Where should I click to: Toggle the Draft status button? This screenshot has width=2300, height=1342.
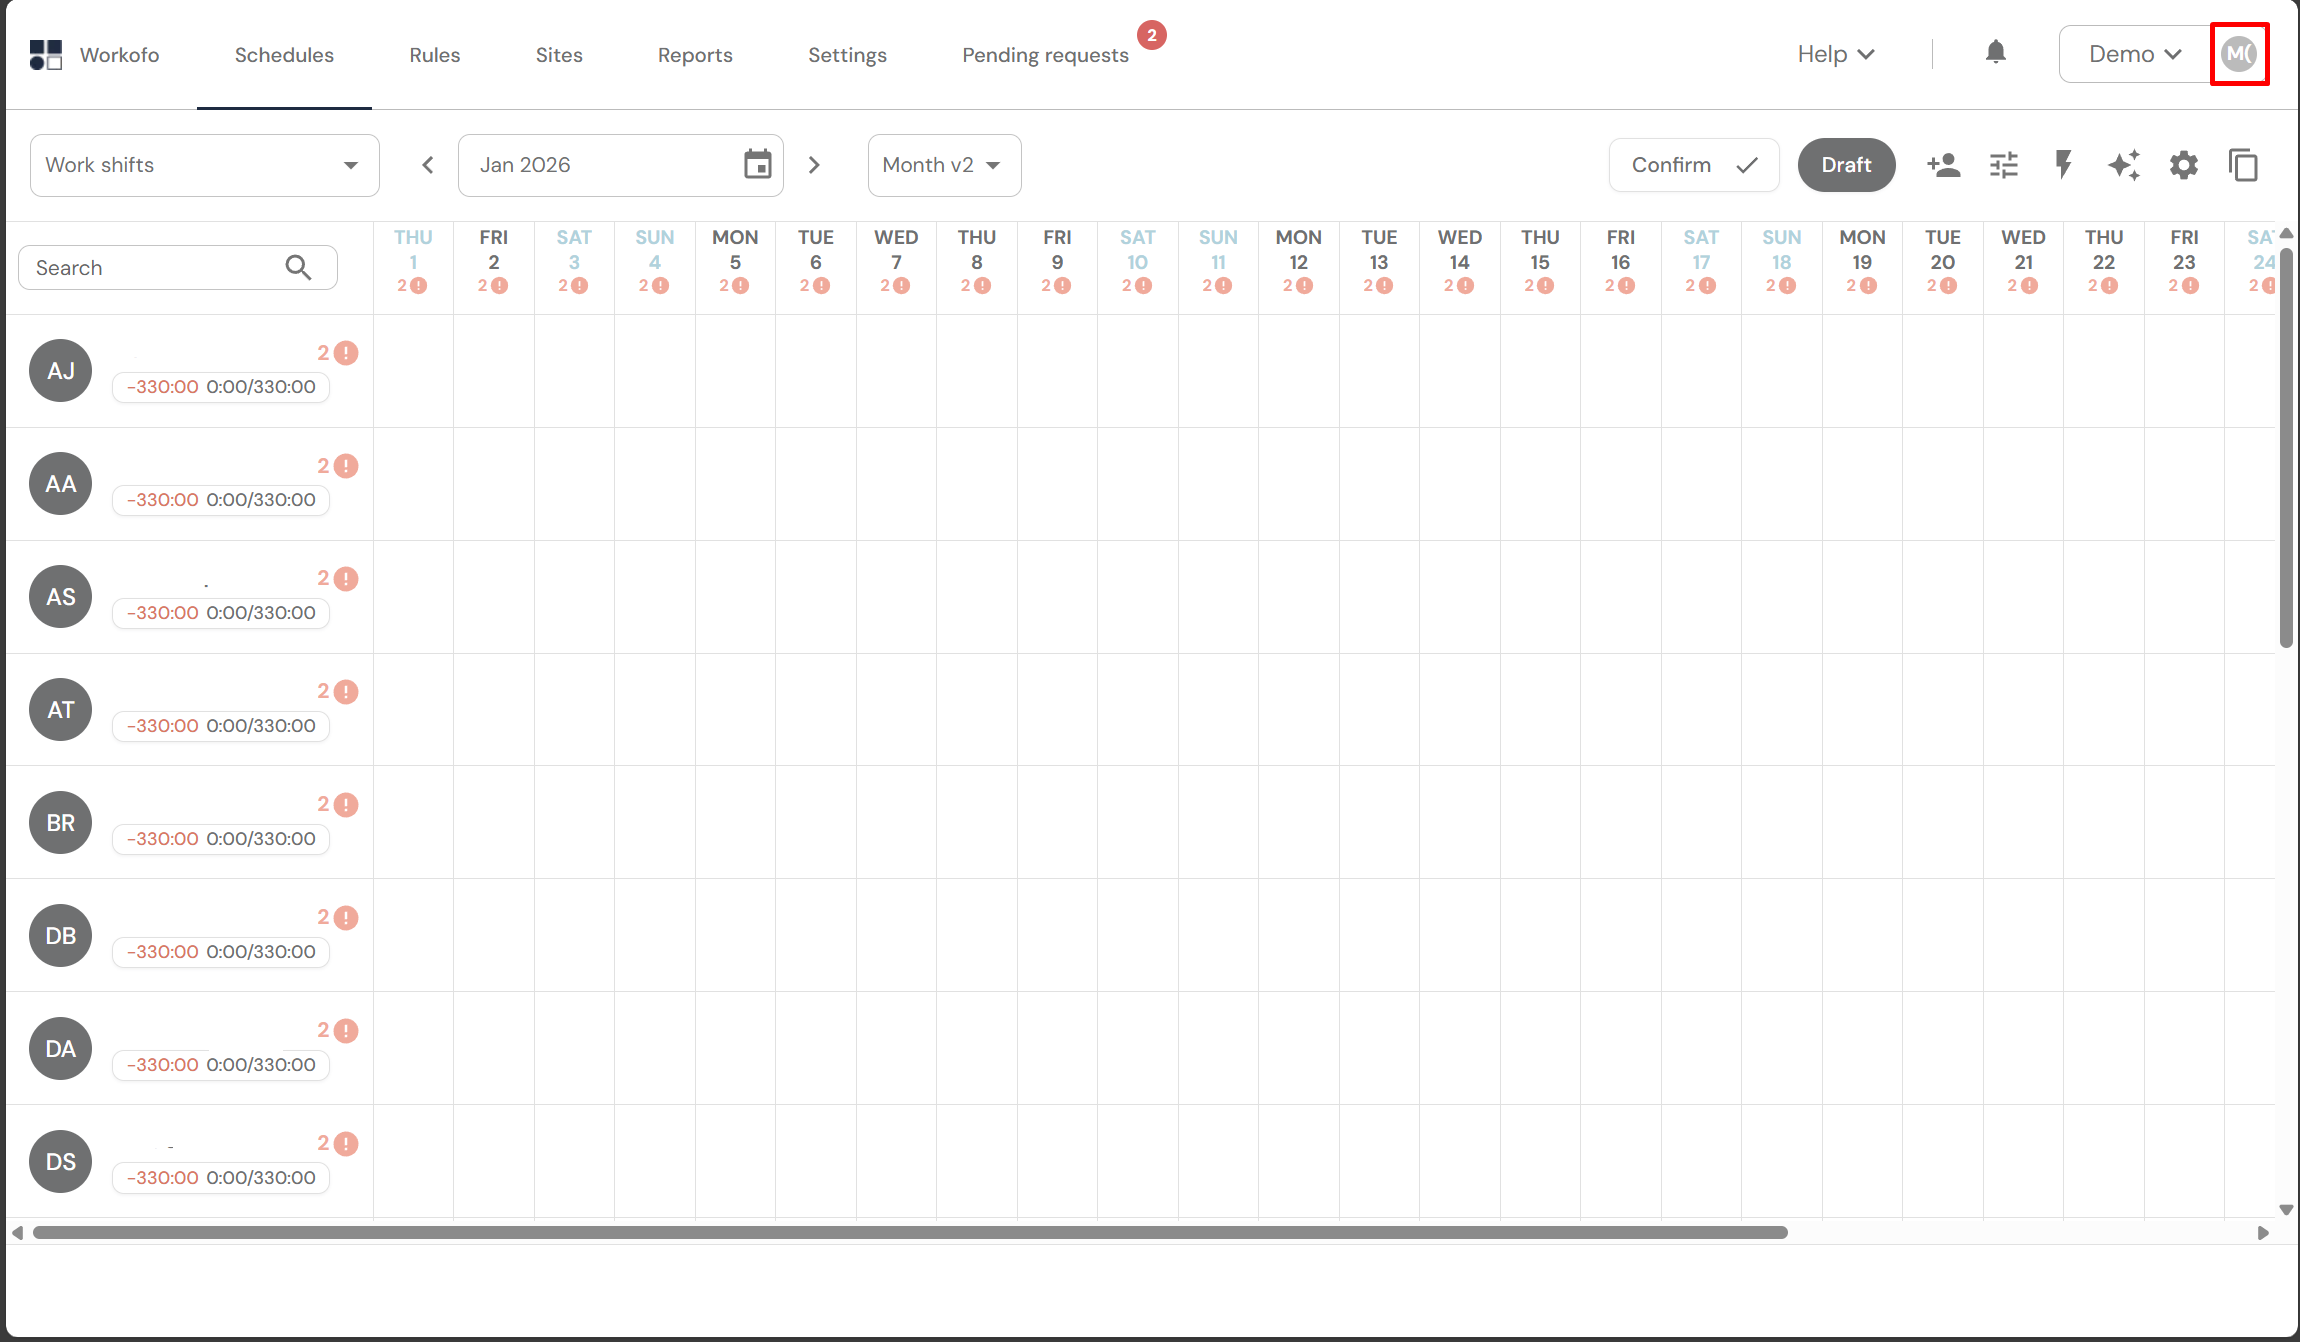point(1846,165)
